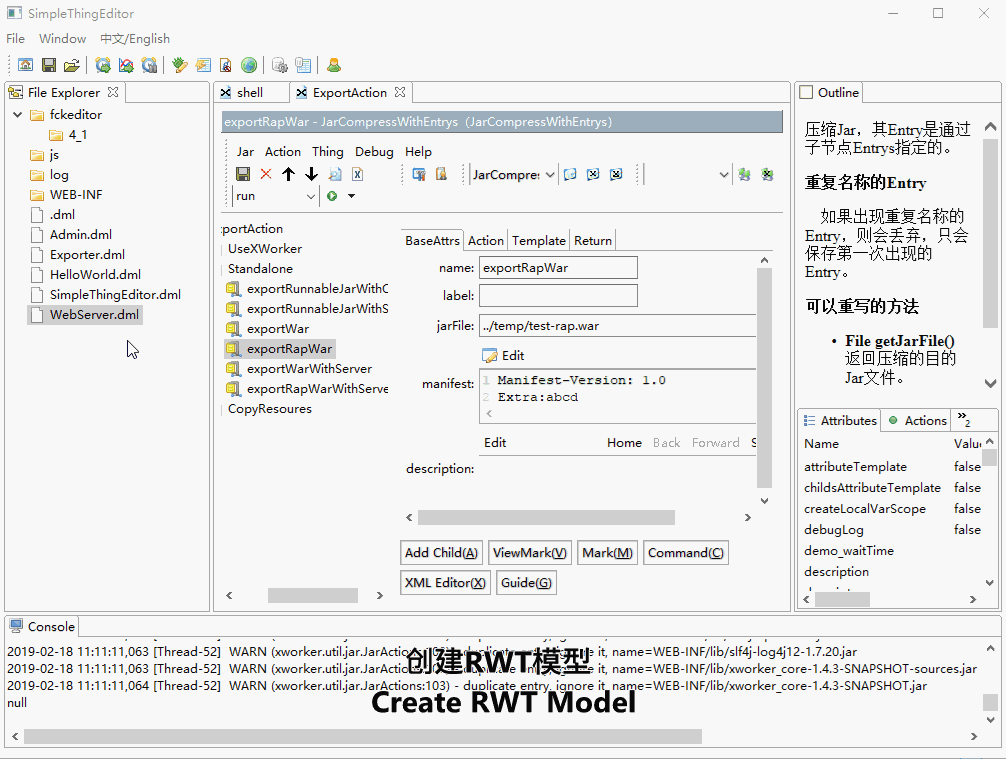The width and height of the screenshot is (1006, 759).
Task: Click Home link in description editor
Action: point(624,443)
